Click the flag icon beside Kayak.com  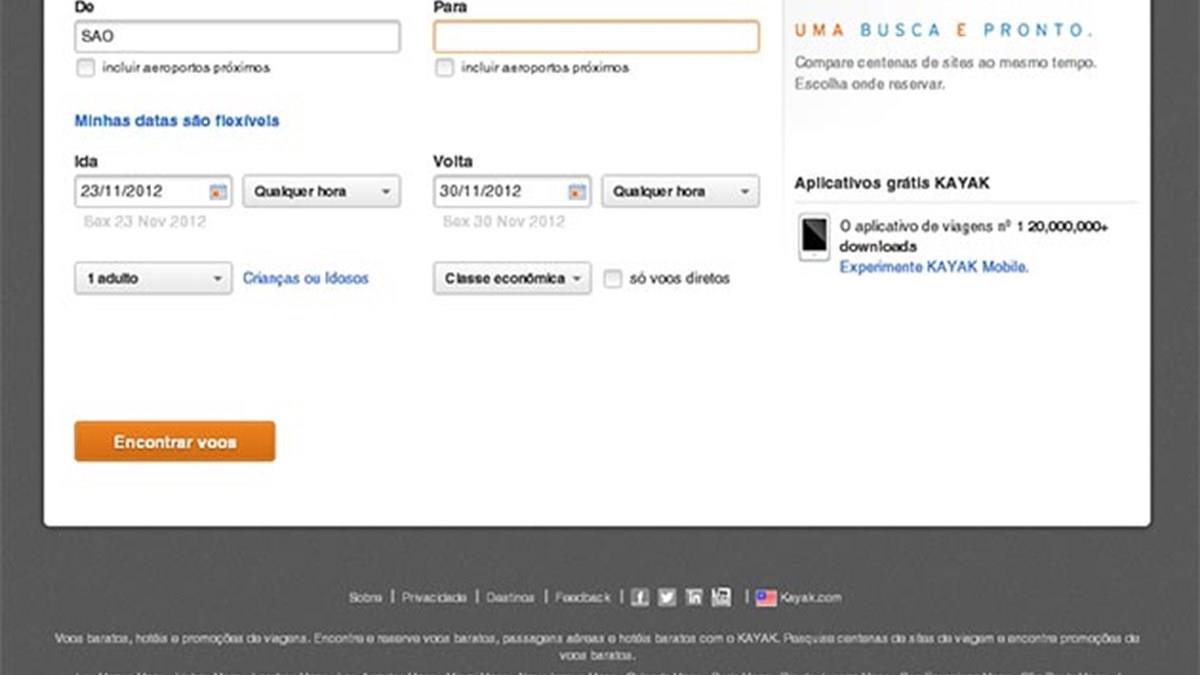766,598
